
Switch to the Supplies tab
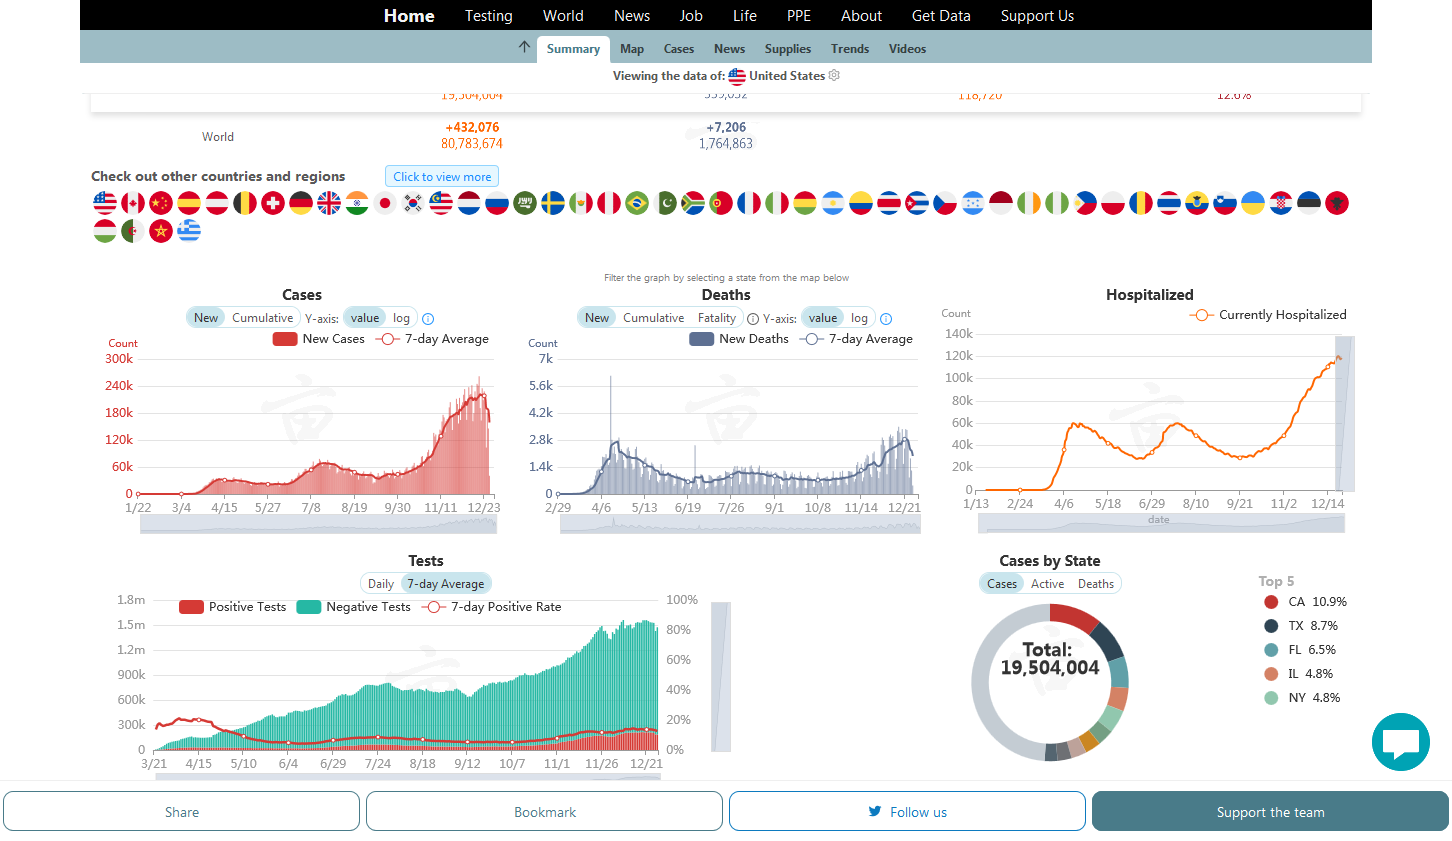tap(788, 49)
